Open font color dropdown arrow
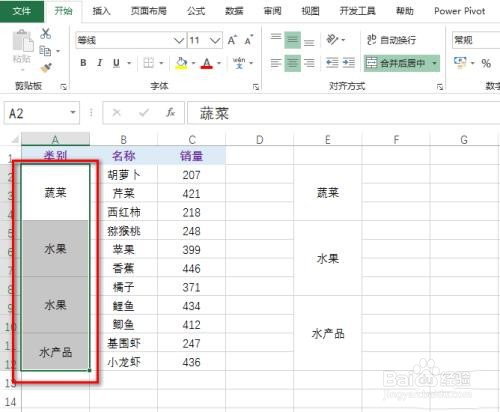The height and width of the screenshot is (412, 500). point(219,63)
